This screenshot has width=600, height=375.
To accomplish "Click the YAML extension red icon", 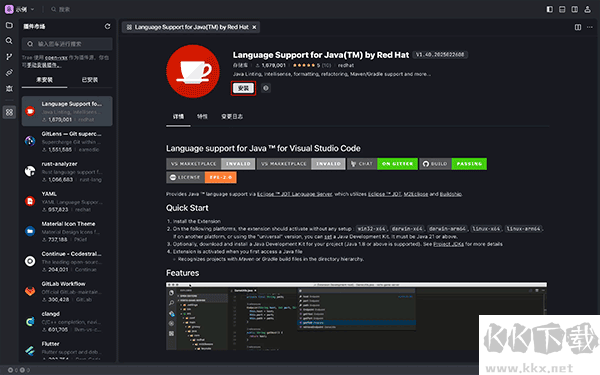I will coord(30,201).
